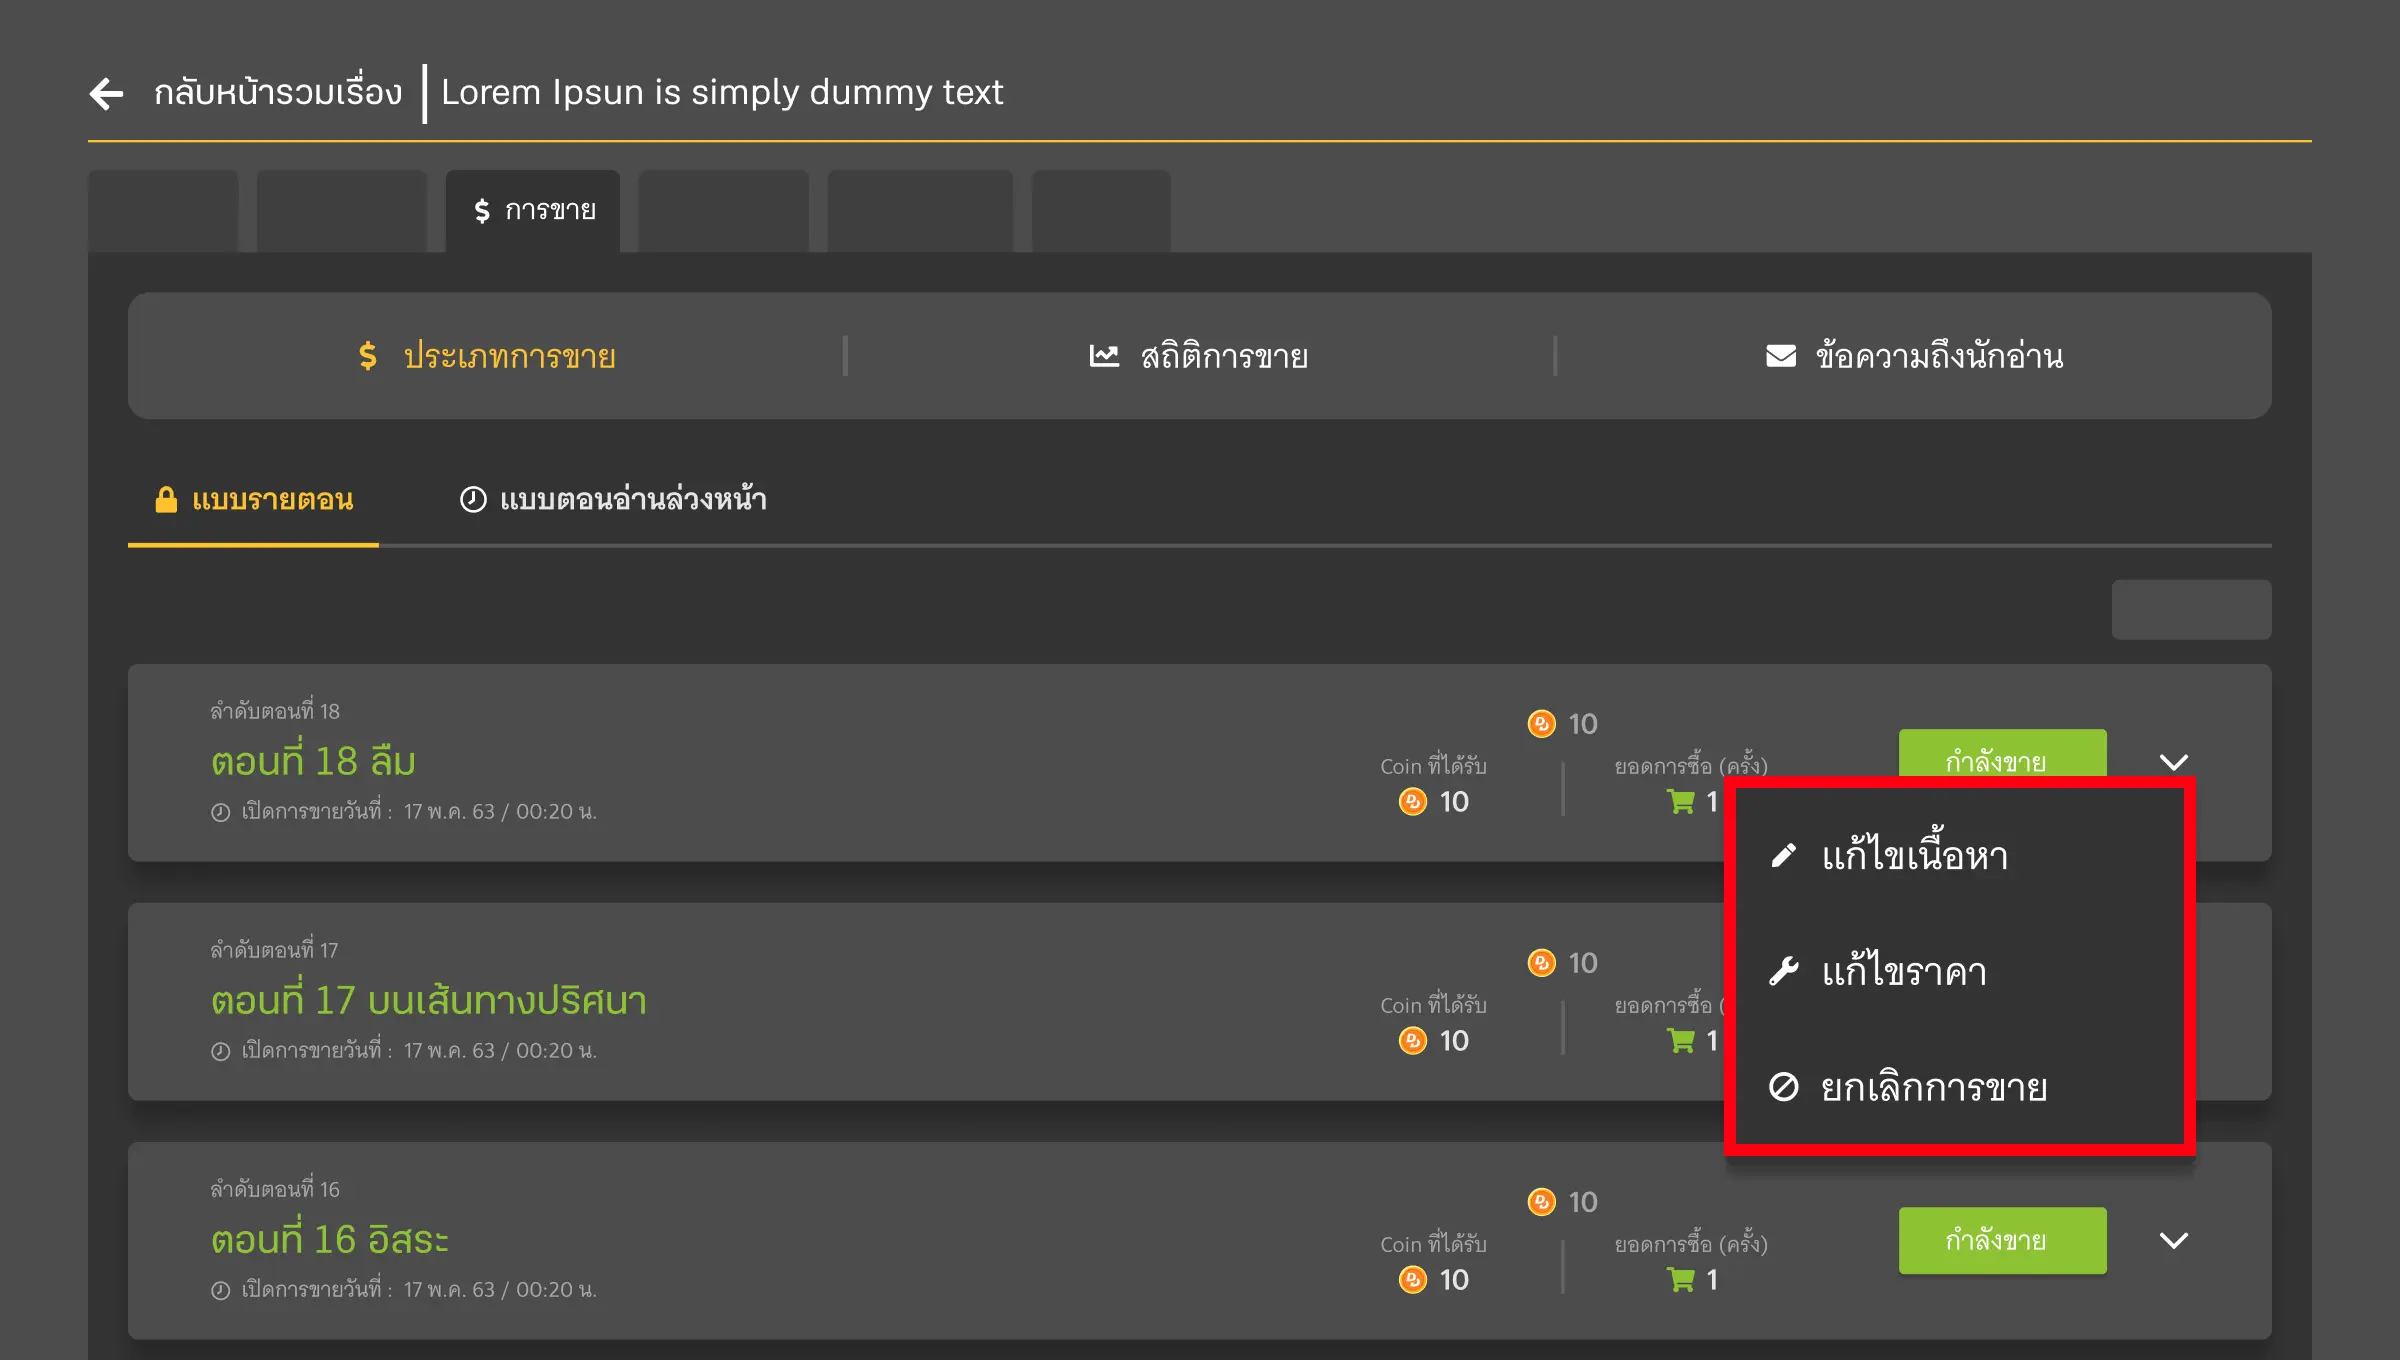
Task: Expand the chevron dropdown for episode 16
Action: click(x=2174, y=1240)
